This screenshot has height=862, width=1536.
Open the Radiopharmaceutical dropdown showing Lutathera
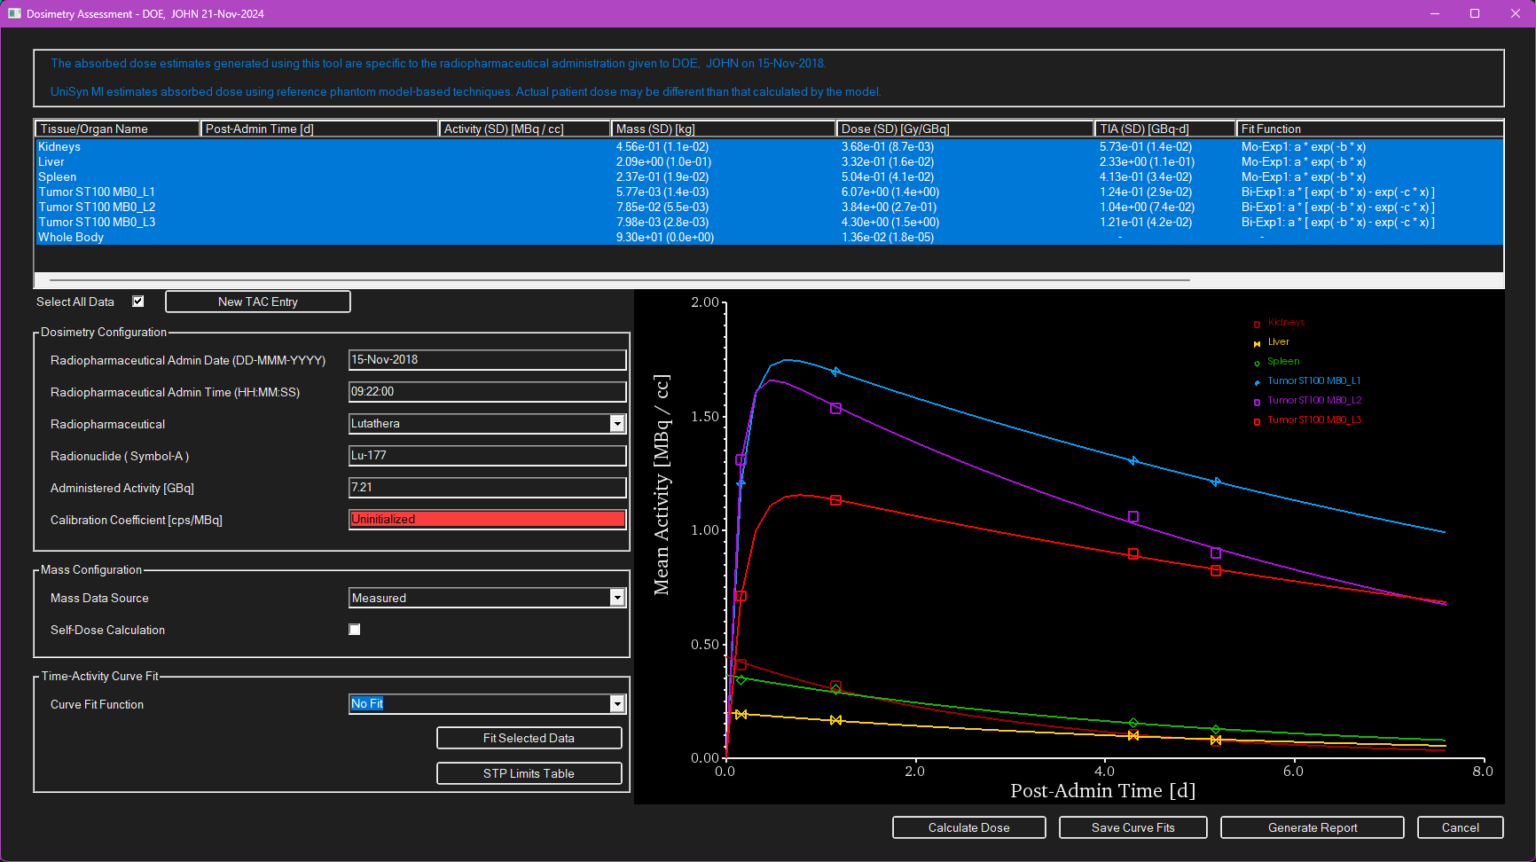tap(616, 423)
